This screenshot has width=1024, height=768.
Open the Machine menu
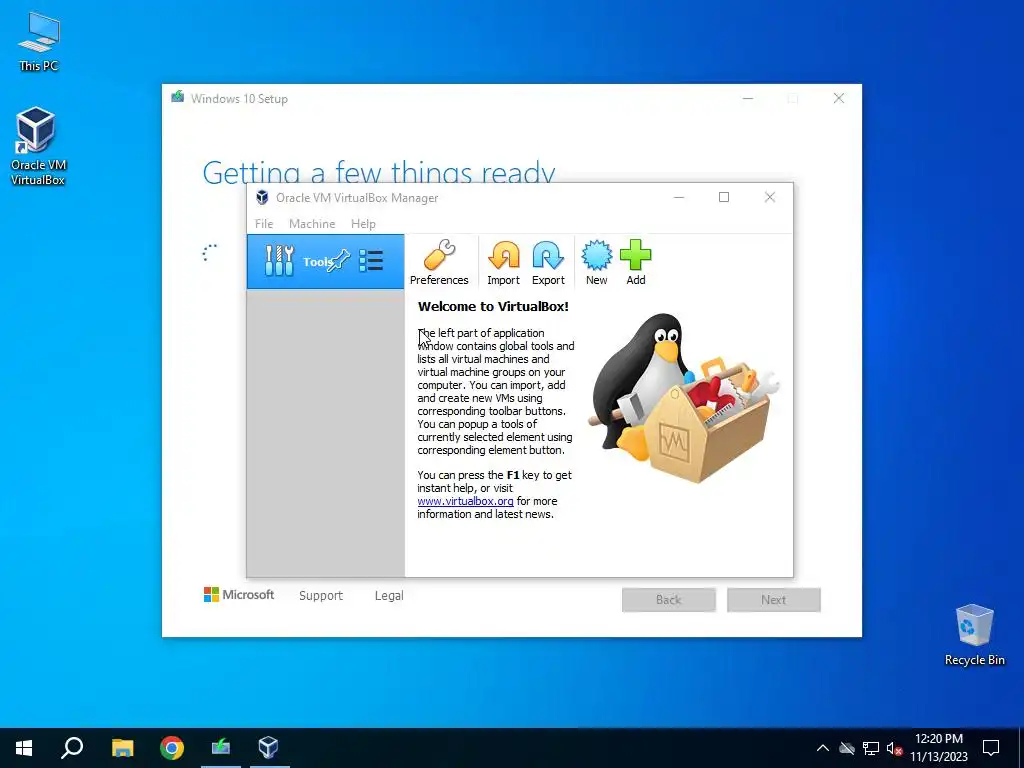pyautogui.click(x=312, y=223)
